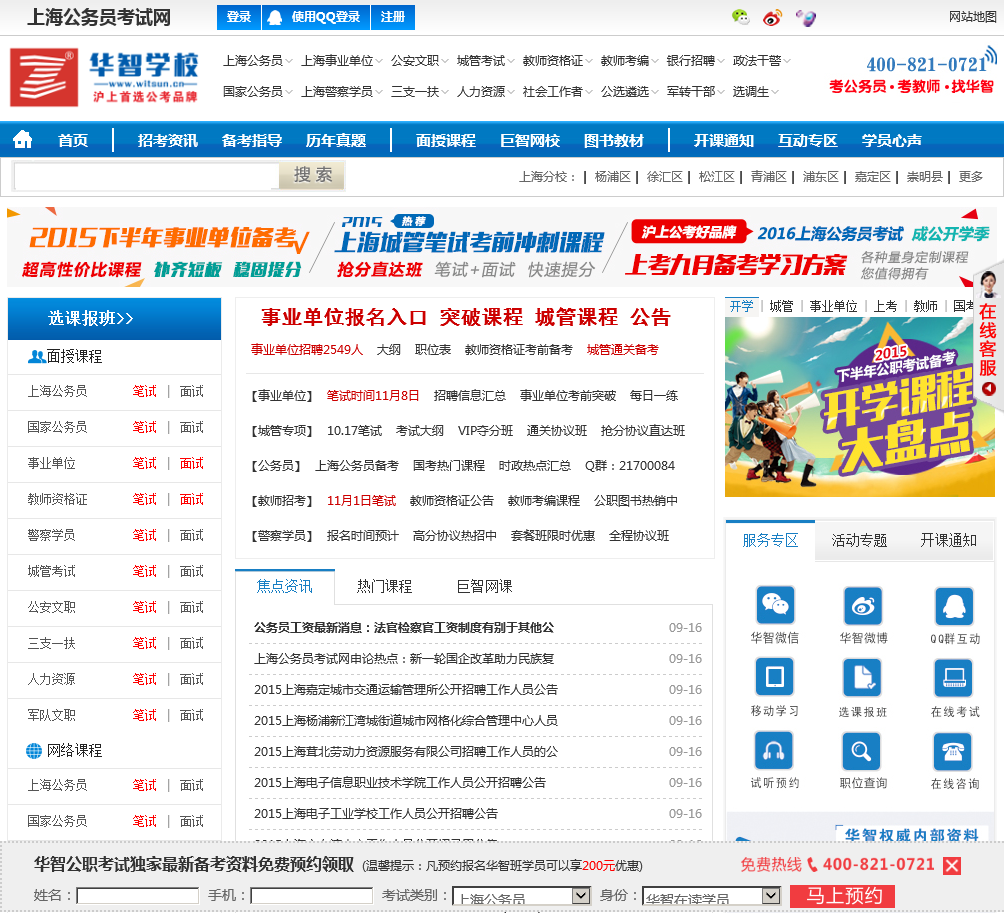Screen dimensions: 1004x913
Task: Click the 笔试时间11月8日 link
Action: (373, 396)
